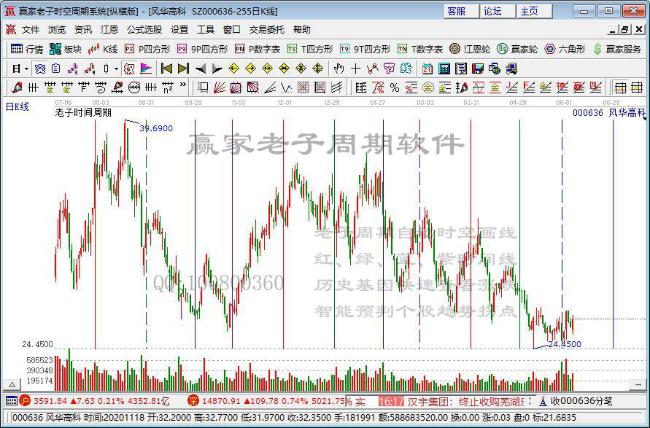This screenshot has width=650, height=428.
Task: Click the 日K线 chart label
Action: tap(17, 107)
